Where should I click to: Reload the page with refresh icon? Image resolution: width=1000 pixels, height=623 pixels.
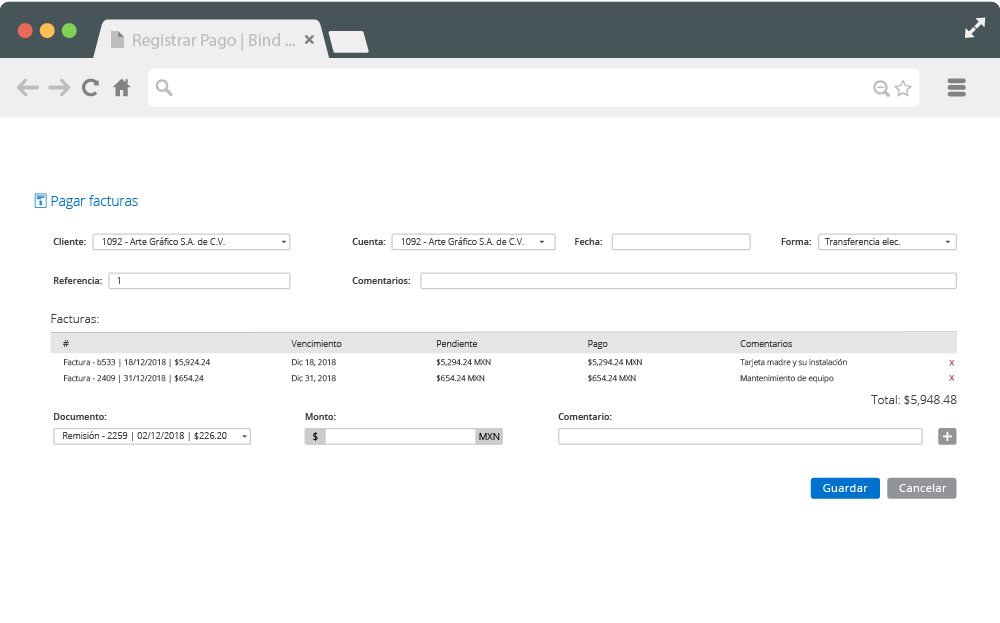(91, 87)
